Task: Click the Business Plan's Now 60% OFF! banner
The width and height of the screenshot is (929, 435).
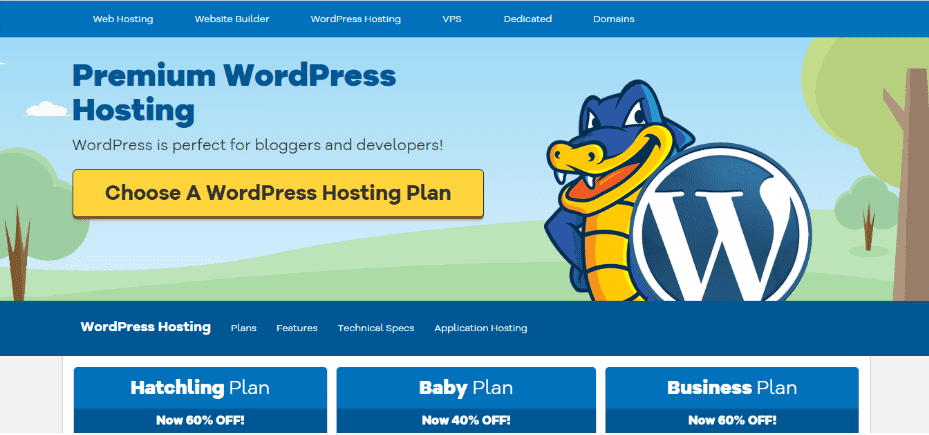Action: pyautogui.click(x=732, y=421)
